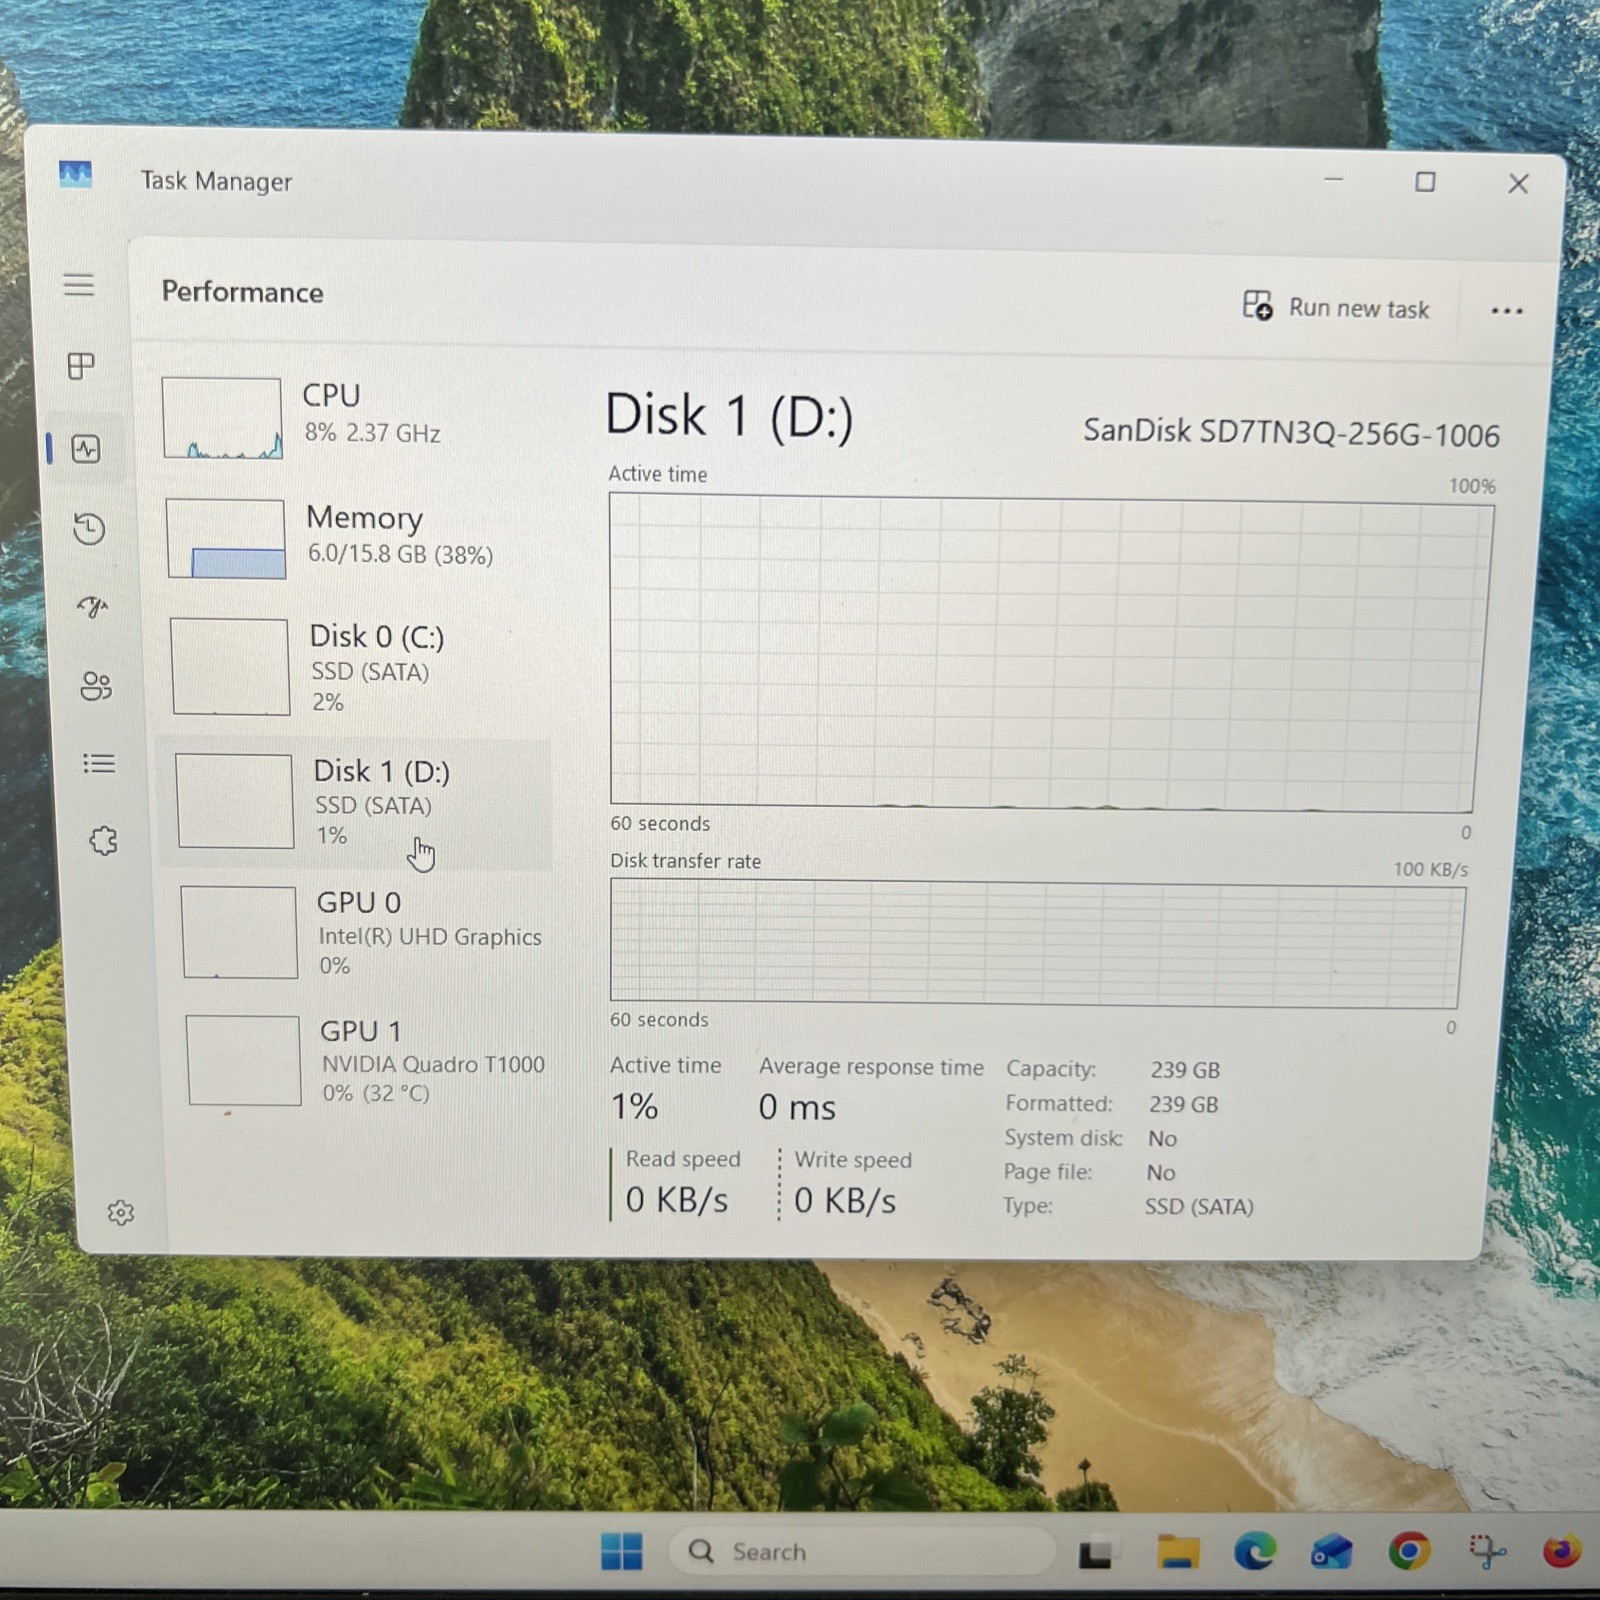
Task: Click the Read speed 0 KB/s value
Action: pyautogui.click(x=677, y=1200)
